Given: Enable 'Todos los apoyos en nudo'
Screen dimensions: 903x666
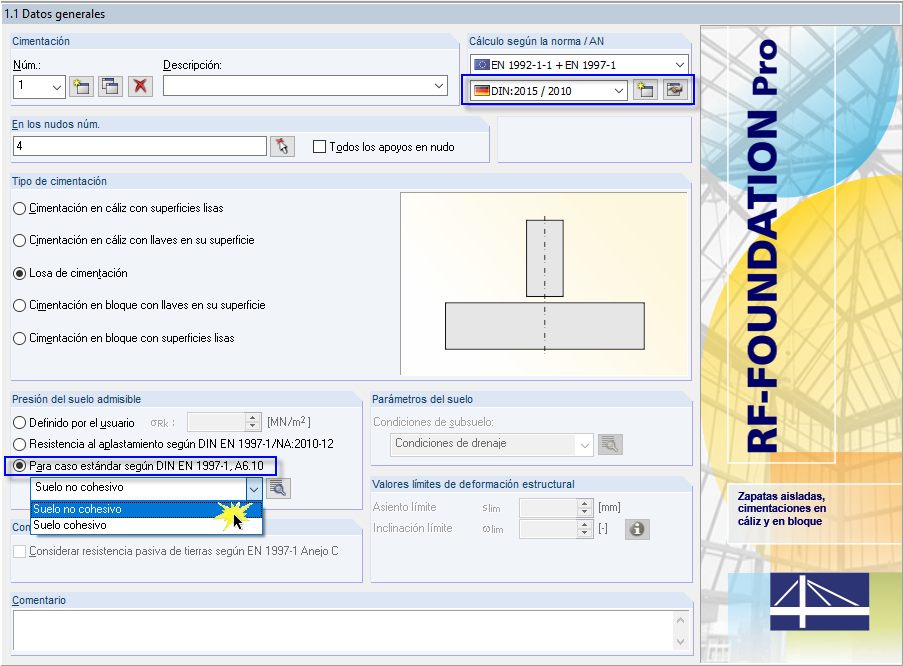Looking at the screenshot, I should coord(318,146).
